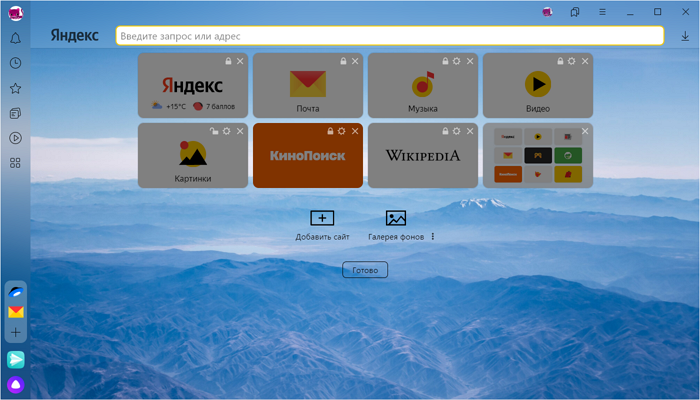Toggle pin lock on Почта tile
Image resolution: width=700 pixels, height=400 pixels.
pos(343,61)
